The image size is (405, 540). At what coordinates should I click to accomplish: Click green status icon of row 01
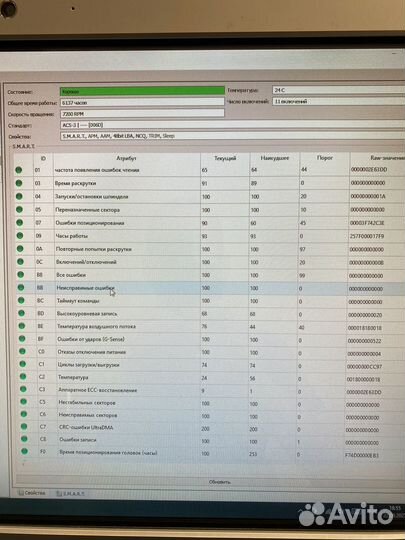[19, 170]
